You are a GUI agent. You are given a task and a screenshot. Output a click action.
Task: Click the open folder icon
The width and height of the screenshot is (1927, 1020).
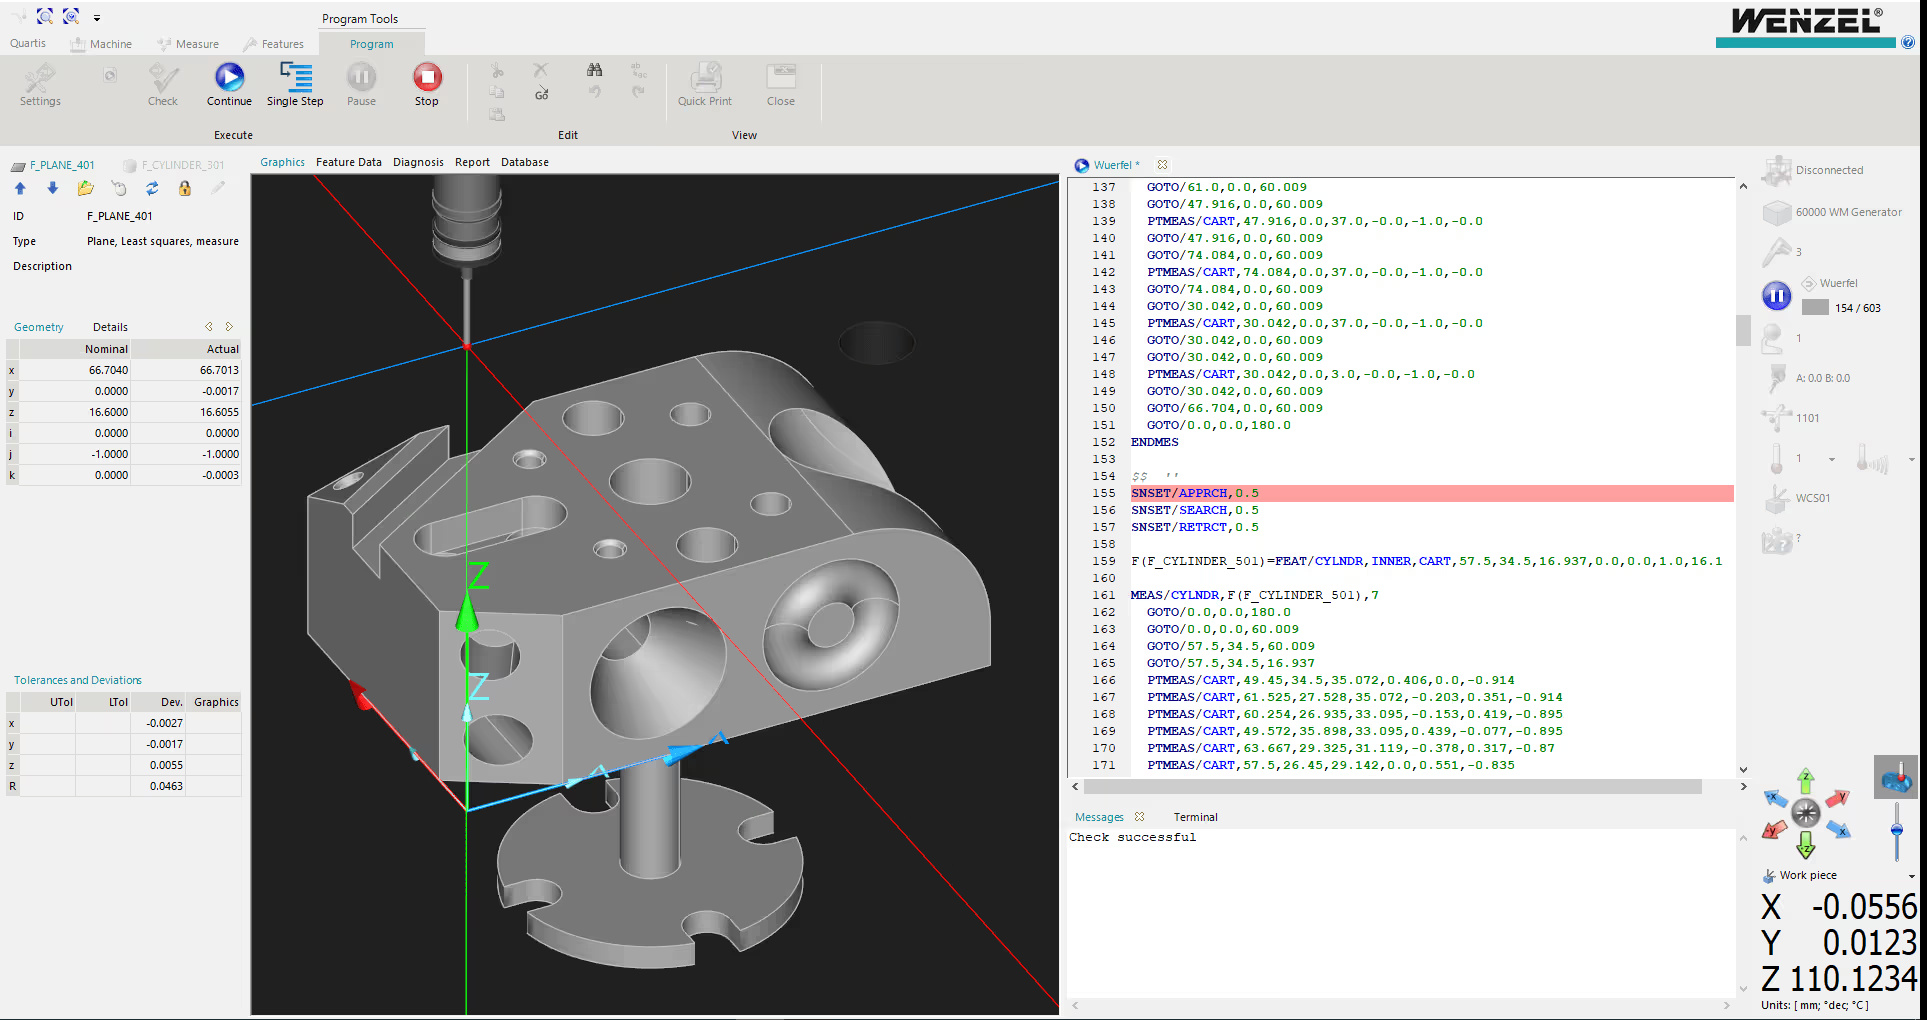click(x=86, y=188)
